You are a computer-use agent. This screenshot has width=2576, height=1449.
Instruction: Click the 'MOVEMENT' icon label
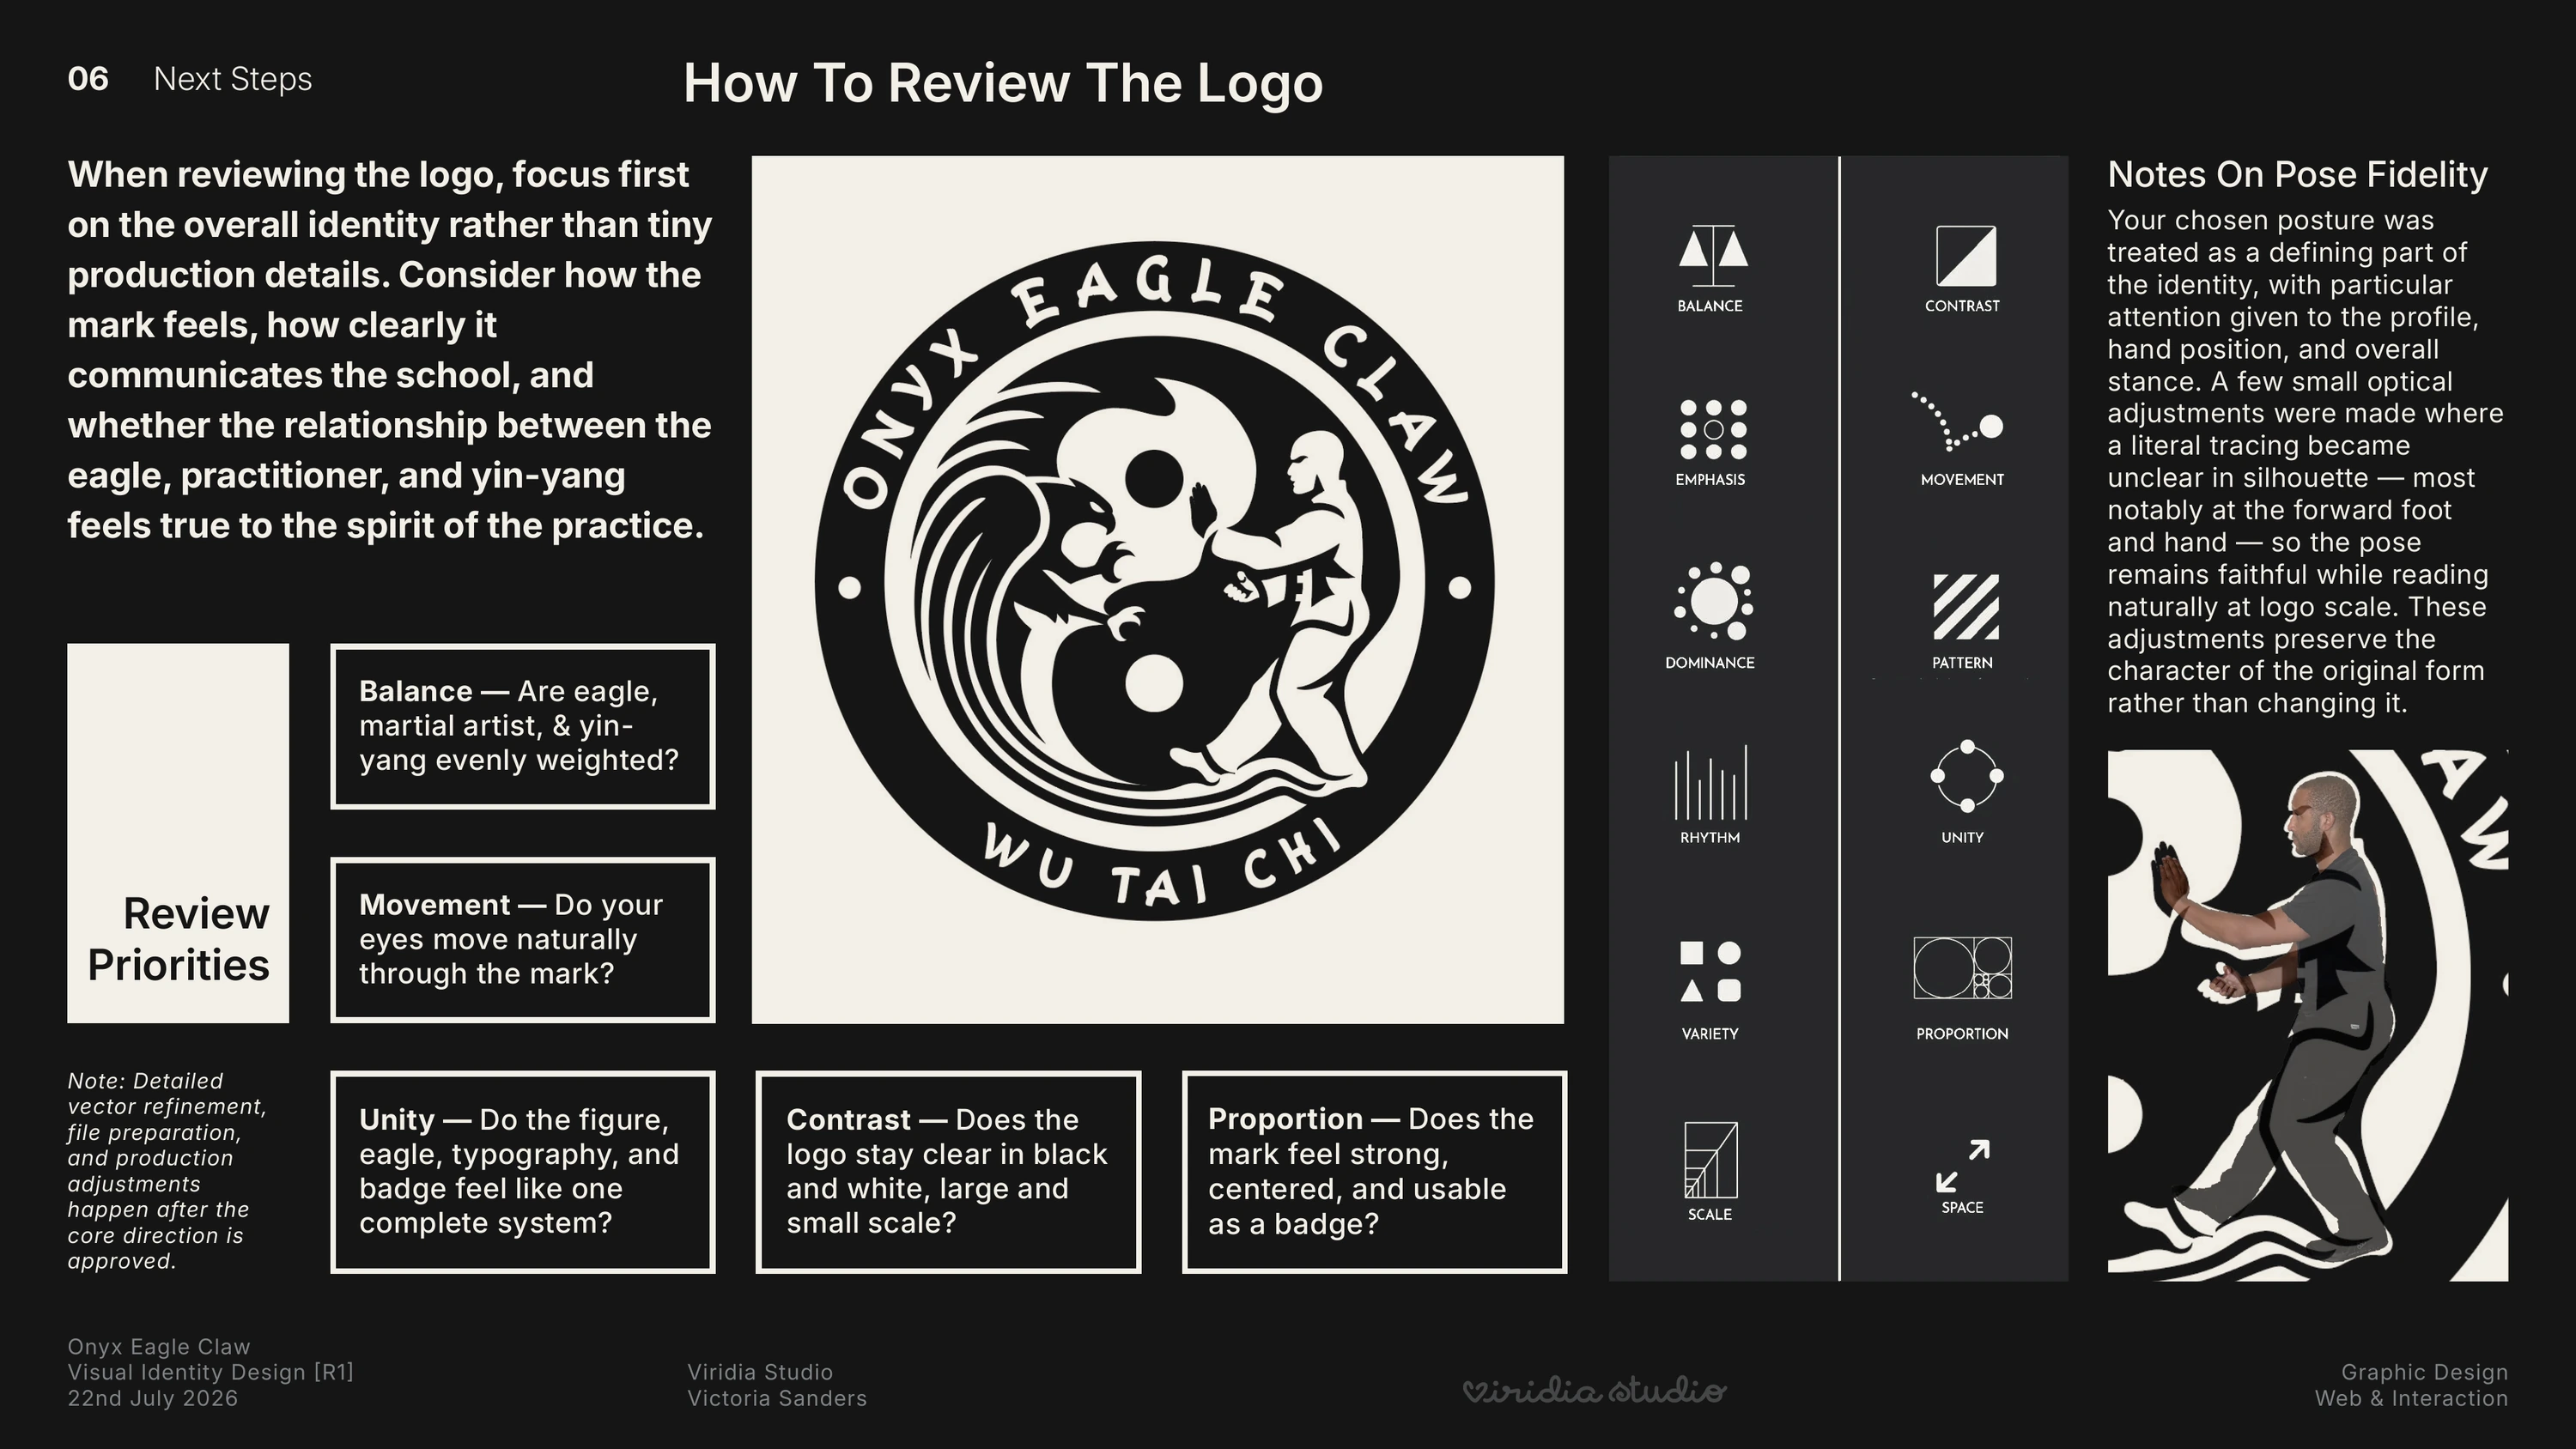pos(1962,480)
